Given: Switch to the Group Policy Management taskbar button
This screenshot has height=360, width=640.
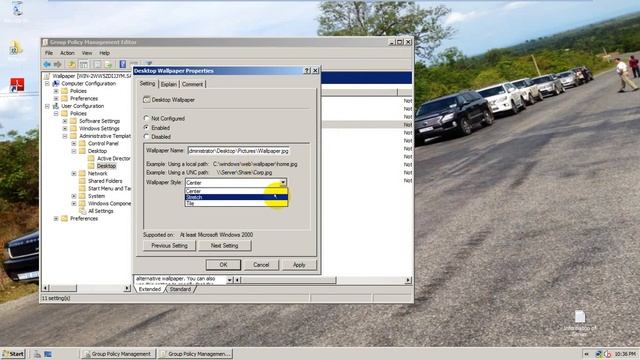Looking at the screenshot, I should (118, 354).
